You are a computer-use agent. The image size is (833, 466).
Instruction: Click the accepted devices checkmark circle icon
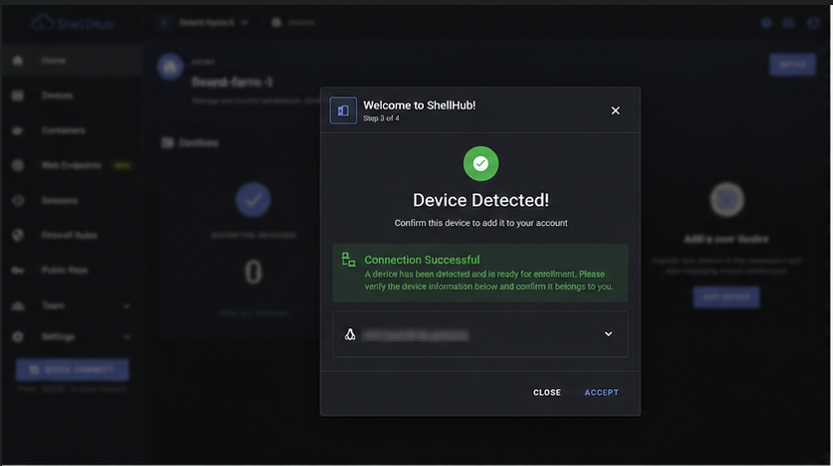coord(253,200)
